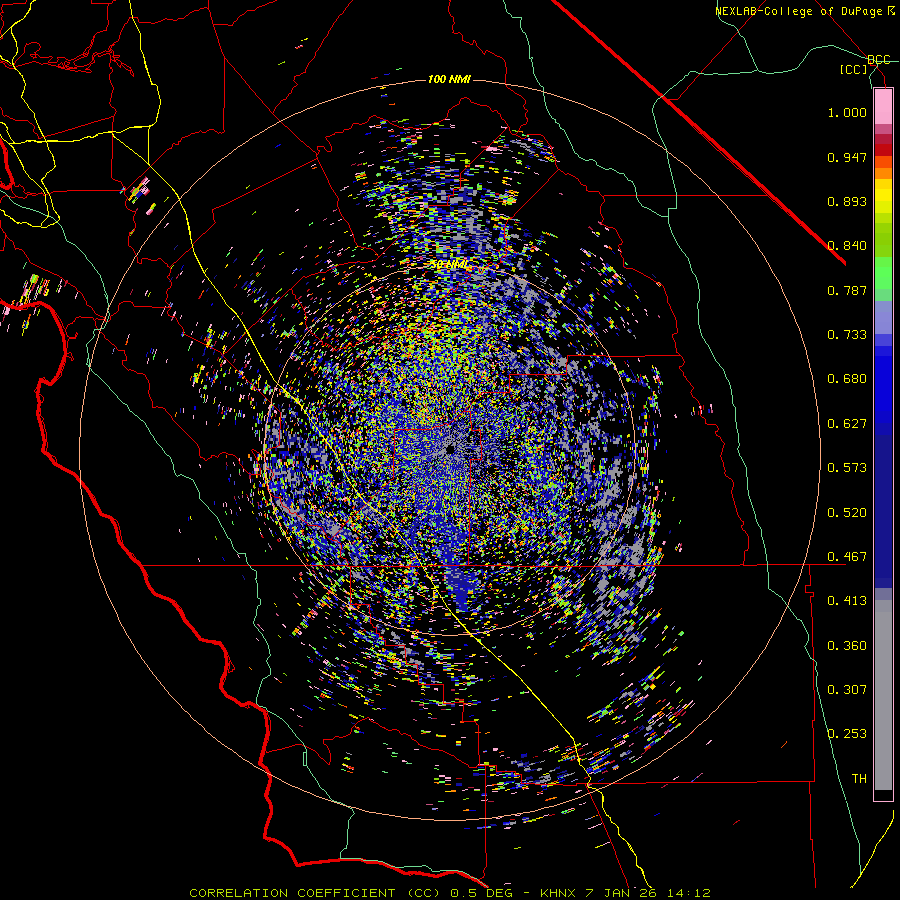Click the BCC label above the legend

click(878, 60)
